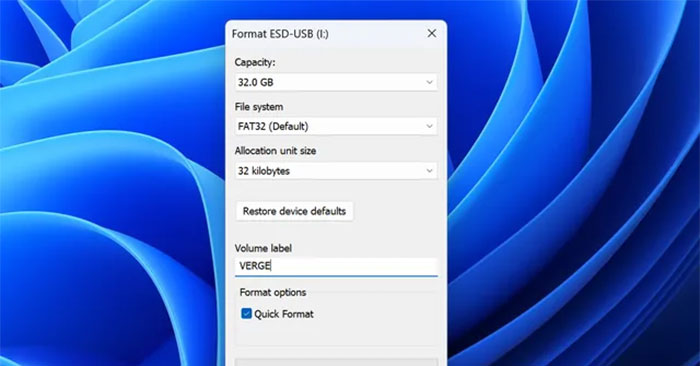Click the Volume label caption
Screen dimensions: 700x366
click(263, 248)
